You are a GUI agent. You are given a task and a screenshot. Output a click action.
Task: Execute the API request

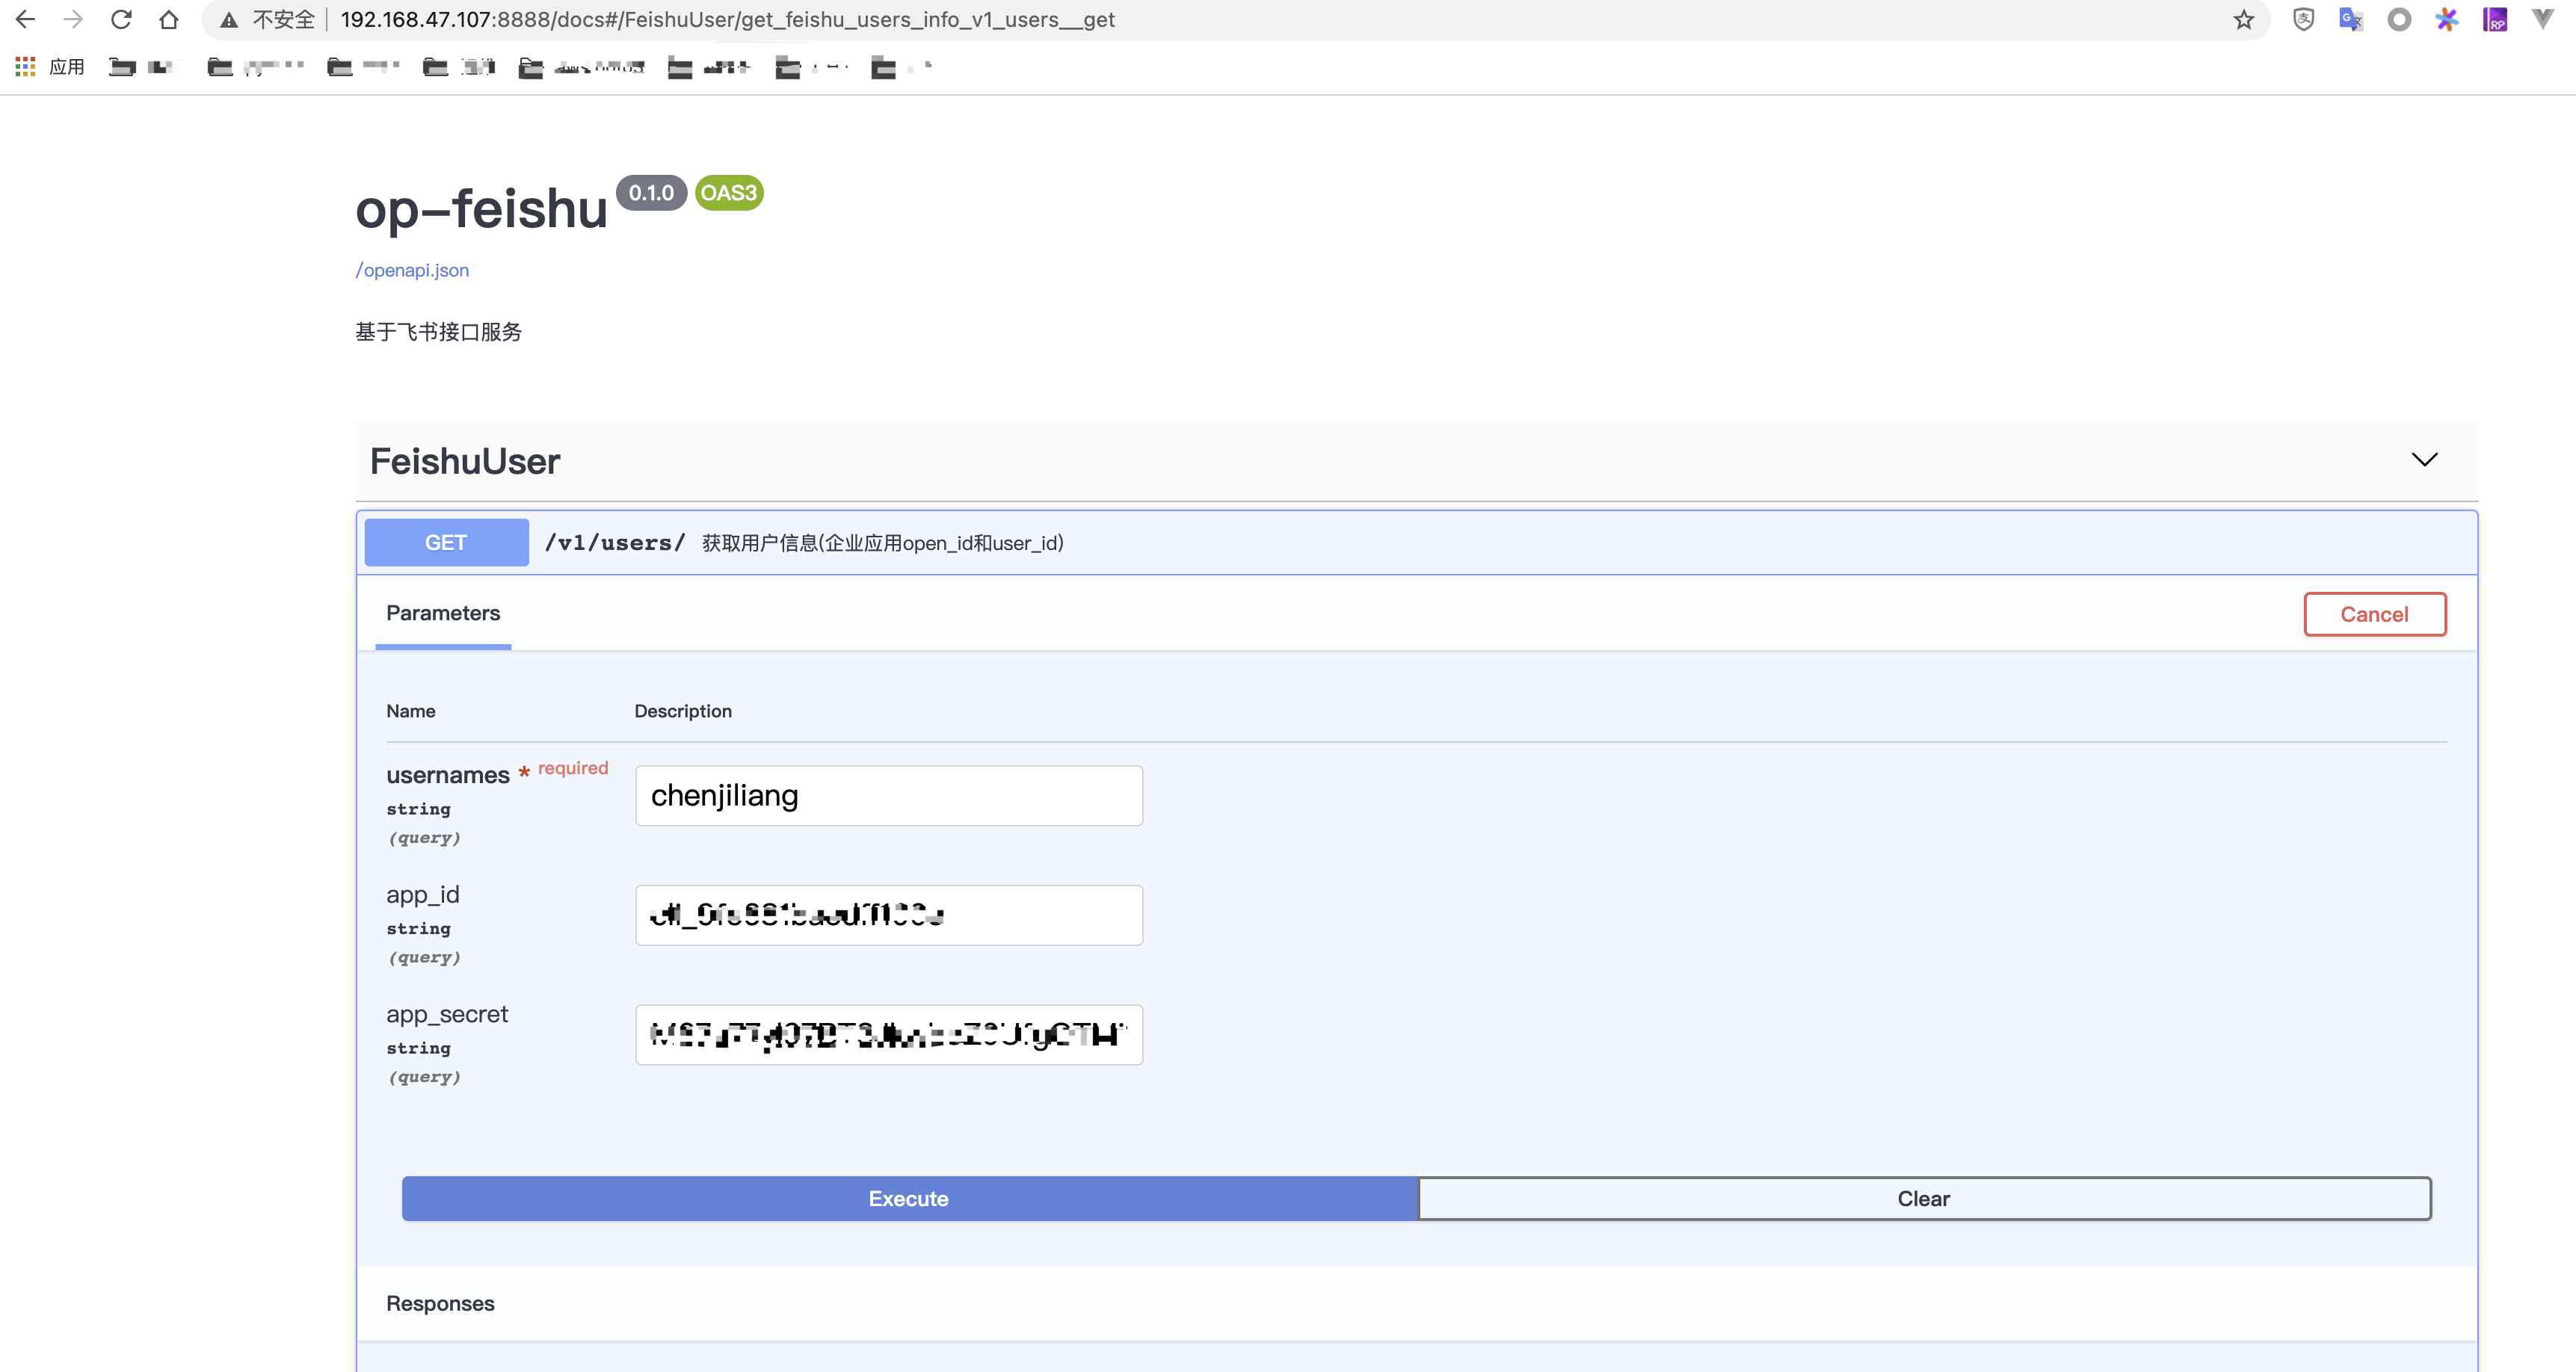pyautogui.click(x=908, y=1198)
